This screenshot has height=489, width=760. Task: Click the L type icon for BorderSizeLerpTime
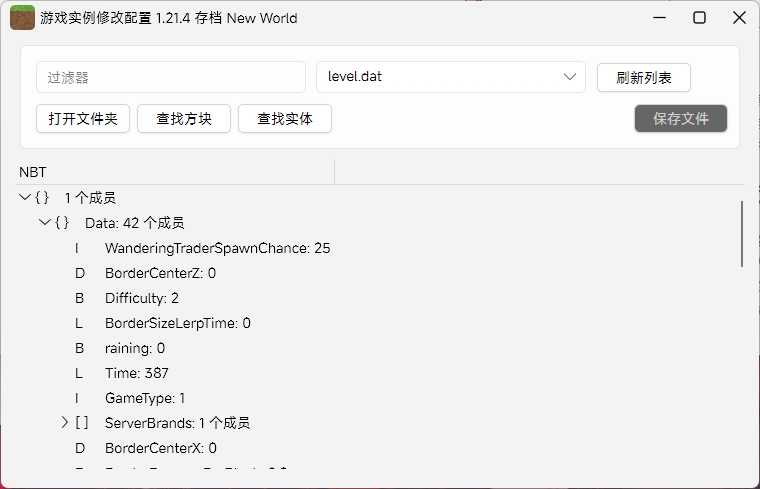(79, 323)
